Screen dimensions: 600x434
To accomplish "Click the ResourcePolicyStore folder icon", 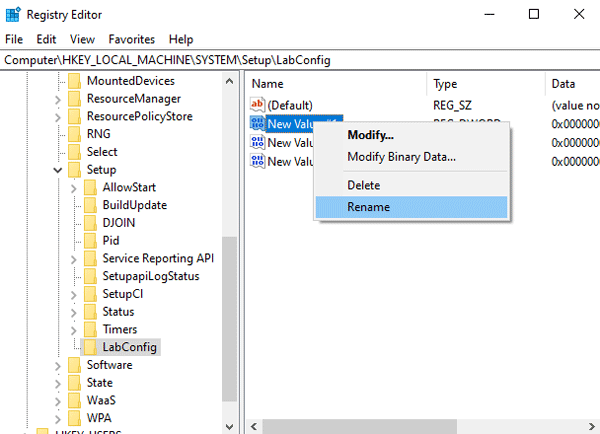I will (74, 116).
